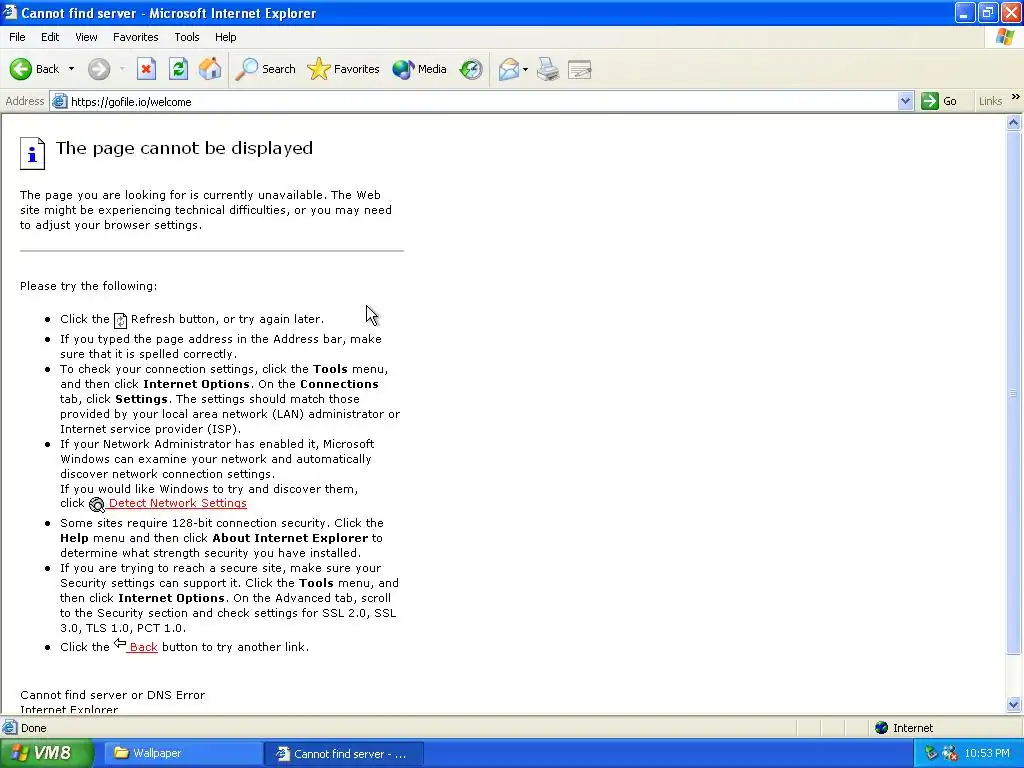Open the File menu
This screenshot has width=1024, height=768.
[x=17, y=37]
